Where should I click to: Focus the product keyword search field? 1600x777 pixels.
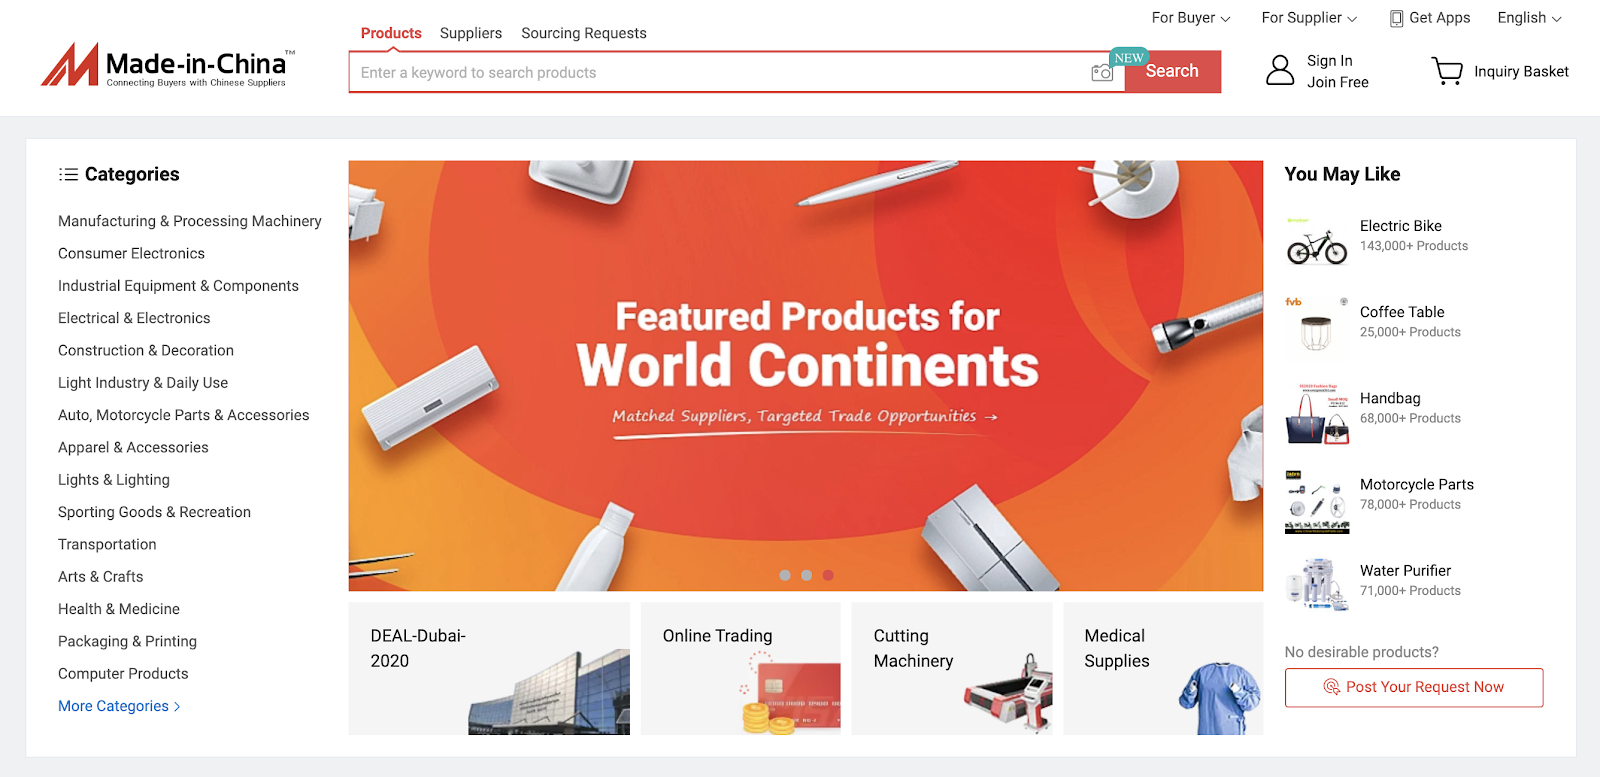[x=720, y=72]
